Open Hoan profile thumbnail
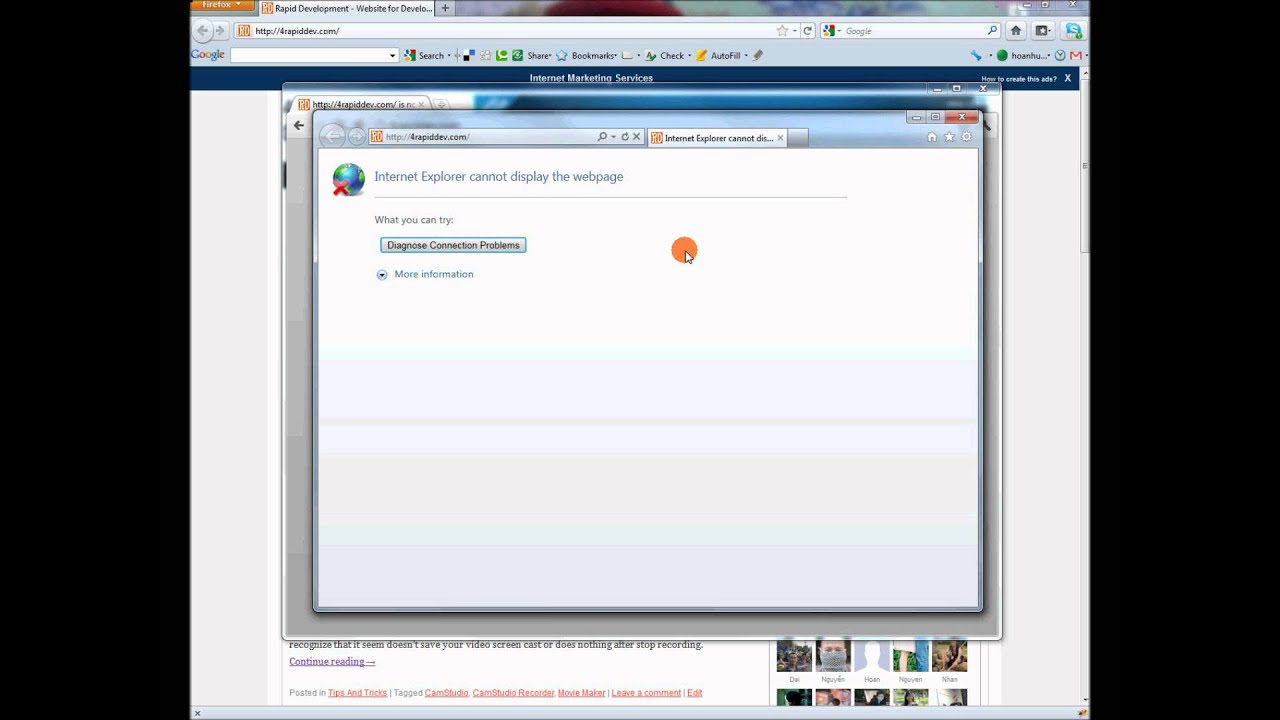This screenshot has height=720, width=1280. [871, 657]
